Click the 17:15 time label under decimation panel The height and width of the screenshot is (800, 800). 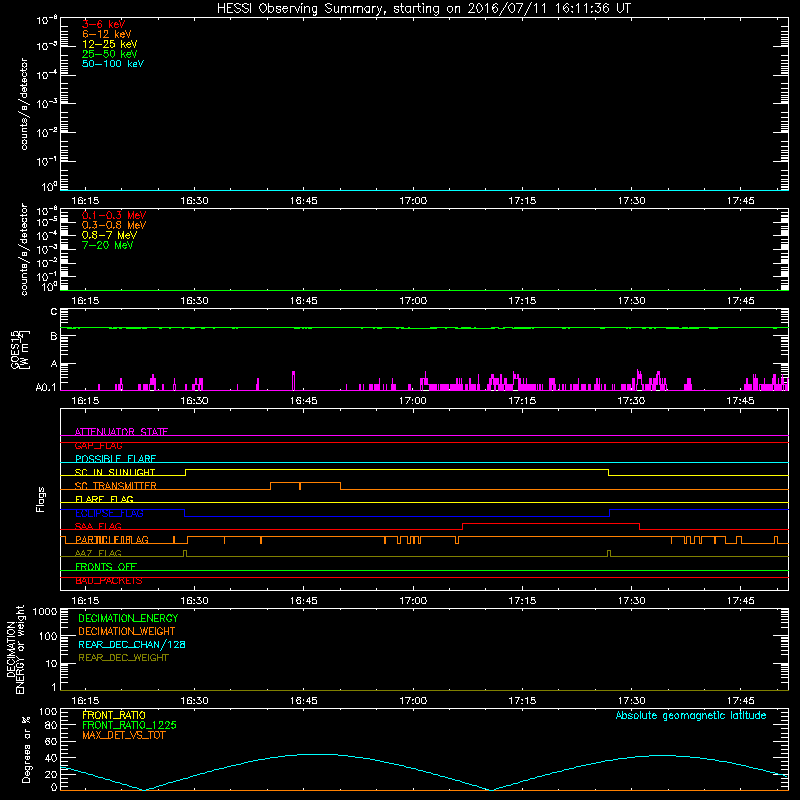point(522,701)
